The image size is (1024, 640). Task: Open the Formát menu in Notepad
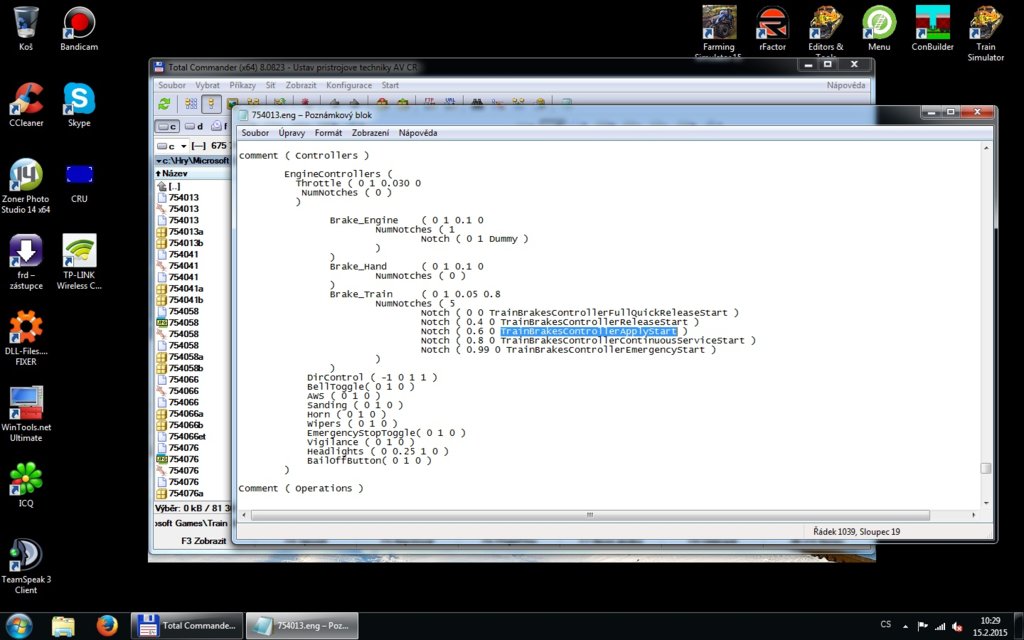coord(328,133)
